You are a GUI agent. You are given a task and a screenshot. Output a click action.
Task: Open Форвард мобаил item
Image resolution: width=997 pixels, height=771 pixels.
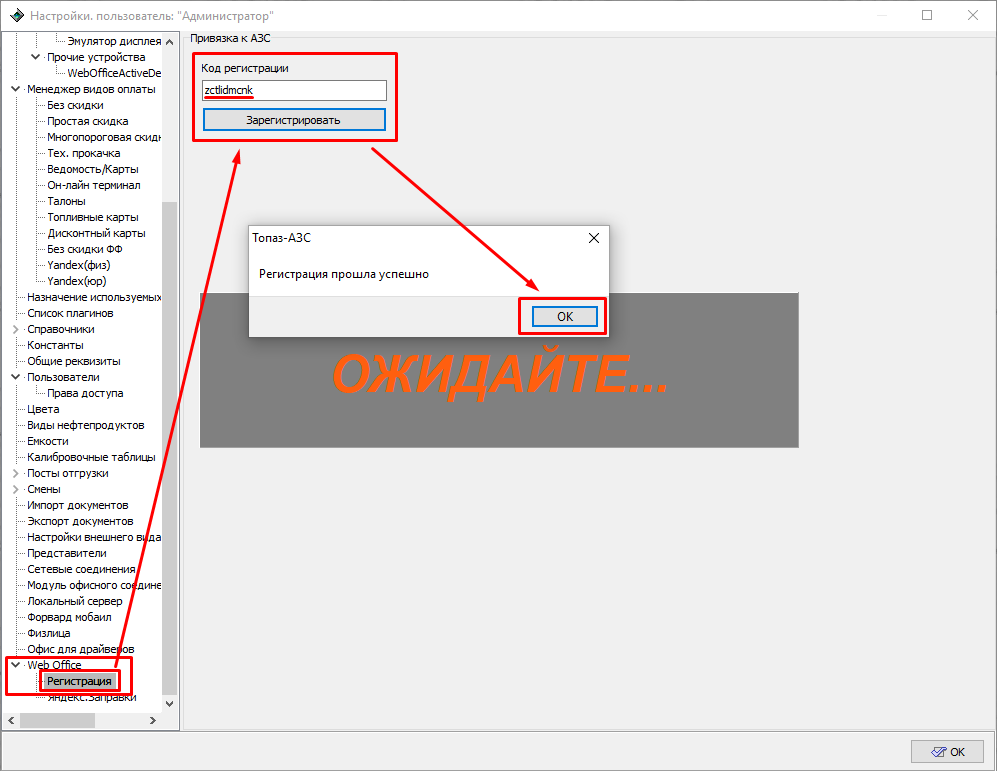tap(69, 617)
